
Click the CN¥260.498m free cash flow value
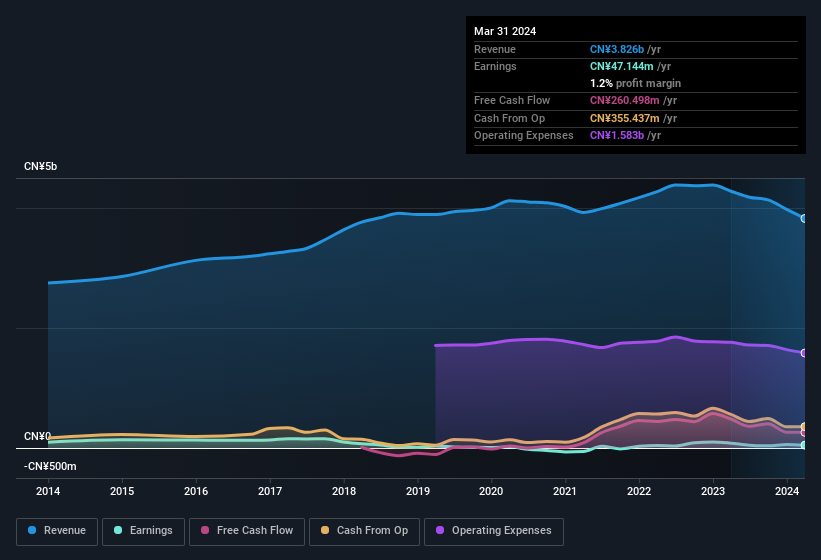click(x=625, y=100)
